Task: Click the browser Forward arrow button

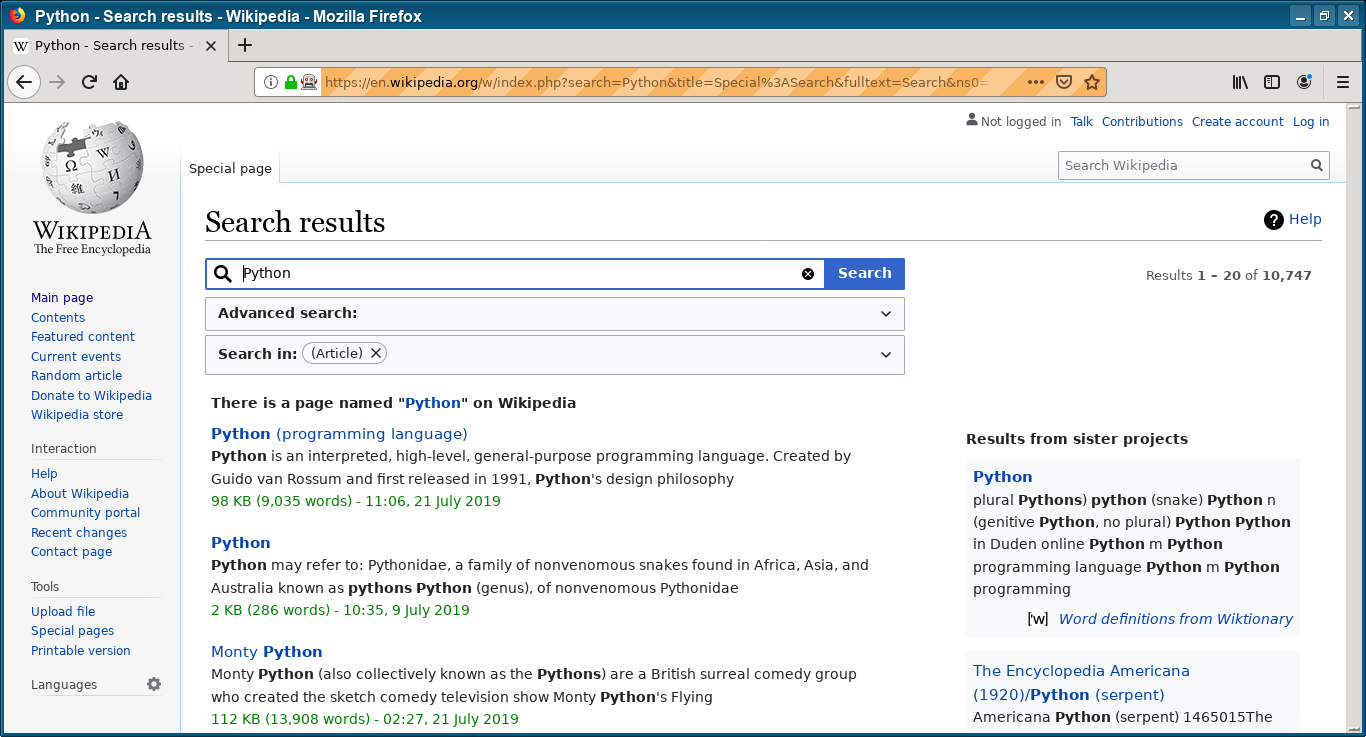Action: pyautogui.click(x=57, y=82)
